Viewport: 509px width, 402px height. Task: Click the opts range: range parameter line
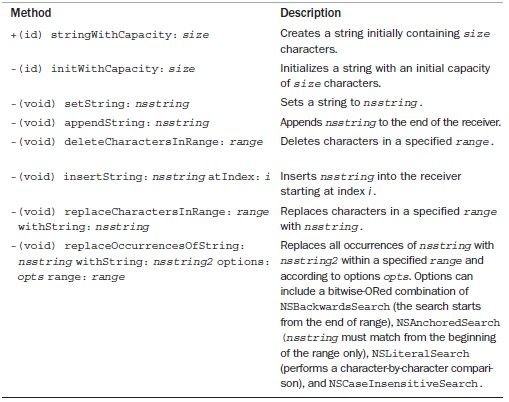(x=71, y=277)
